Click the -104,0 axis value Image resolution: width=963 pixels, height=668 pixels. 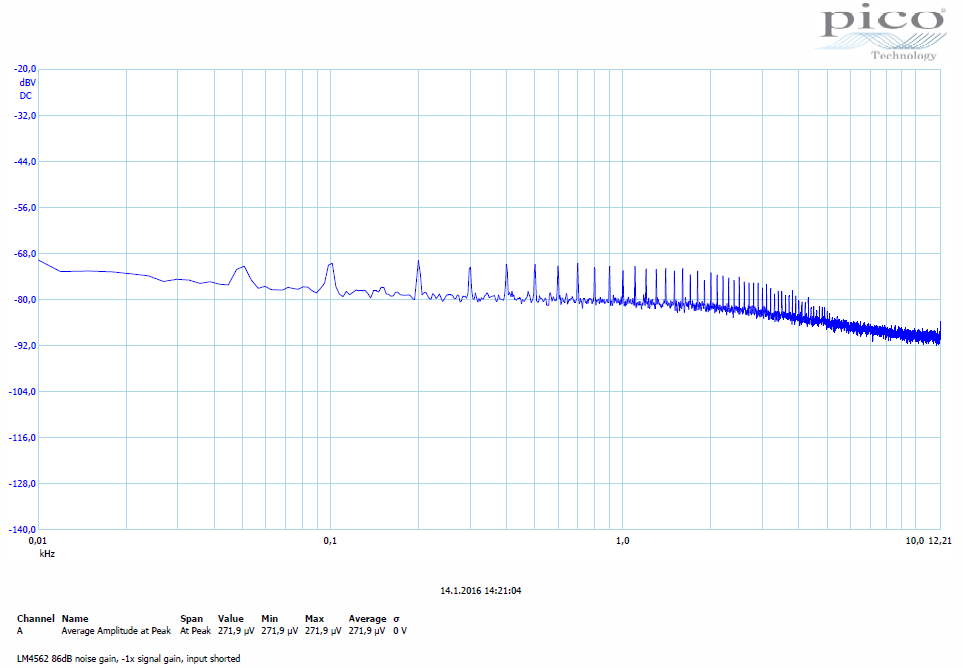pyautogui.click(x=23, y=392)
